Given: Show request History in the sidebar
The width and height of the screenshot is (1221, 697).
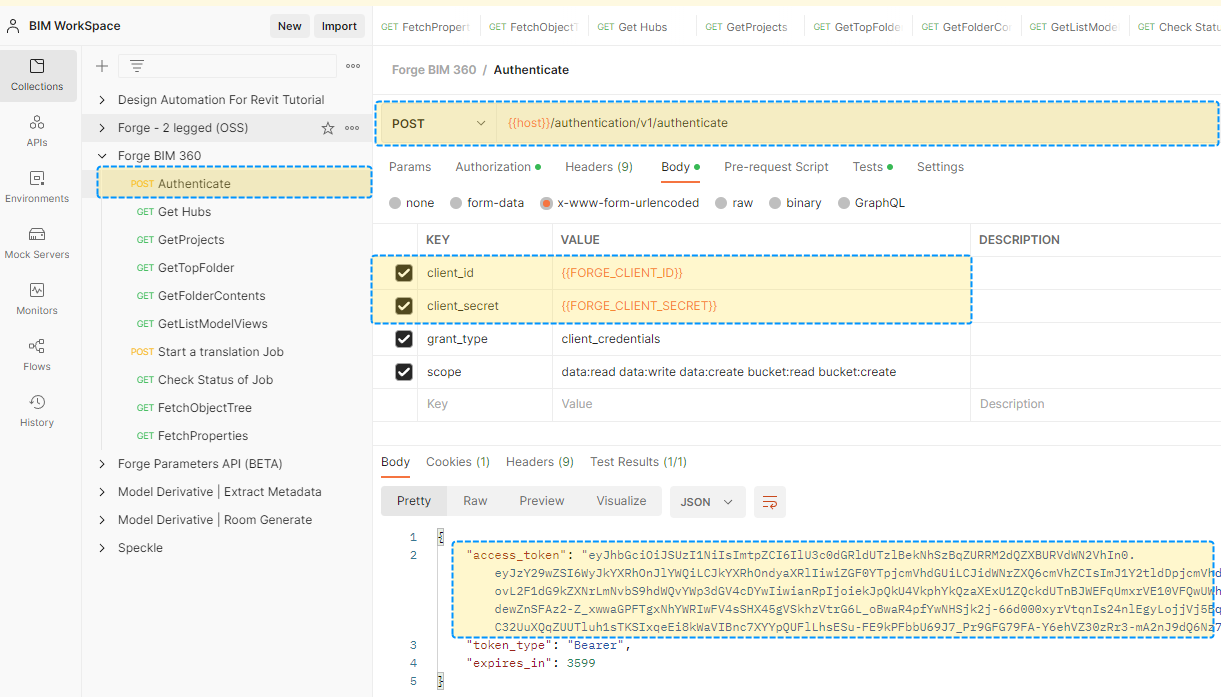Looking at the screenshot, I should 37,411.
